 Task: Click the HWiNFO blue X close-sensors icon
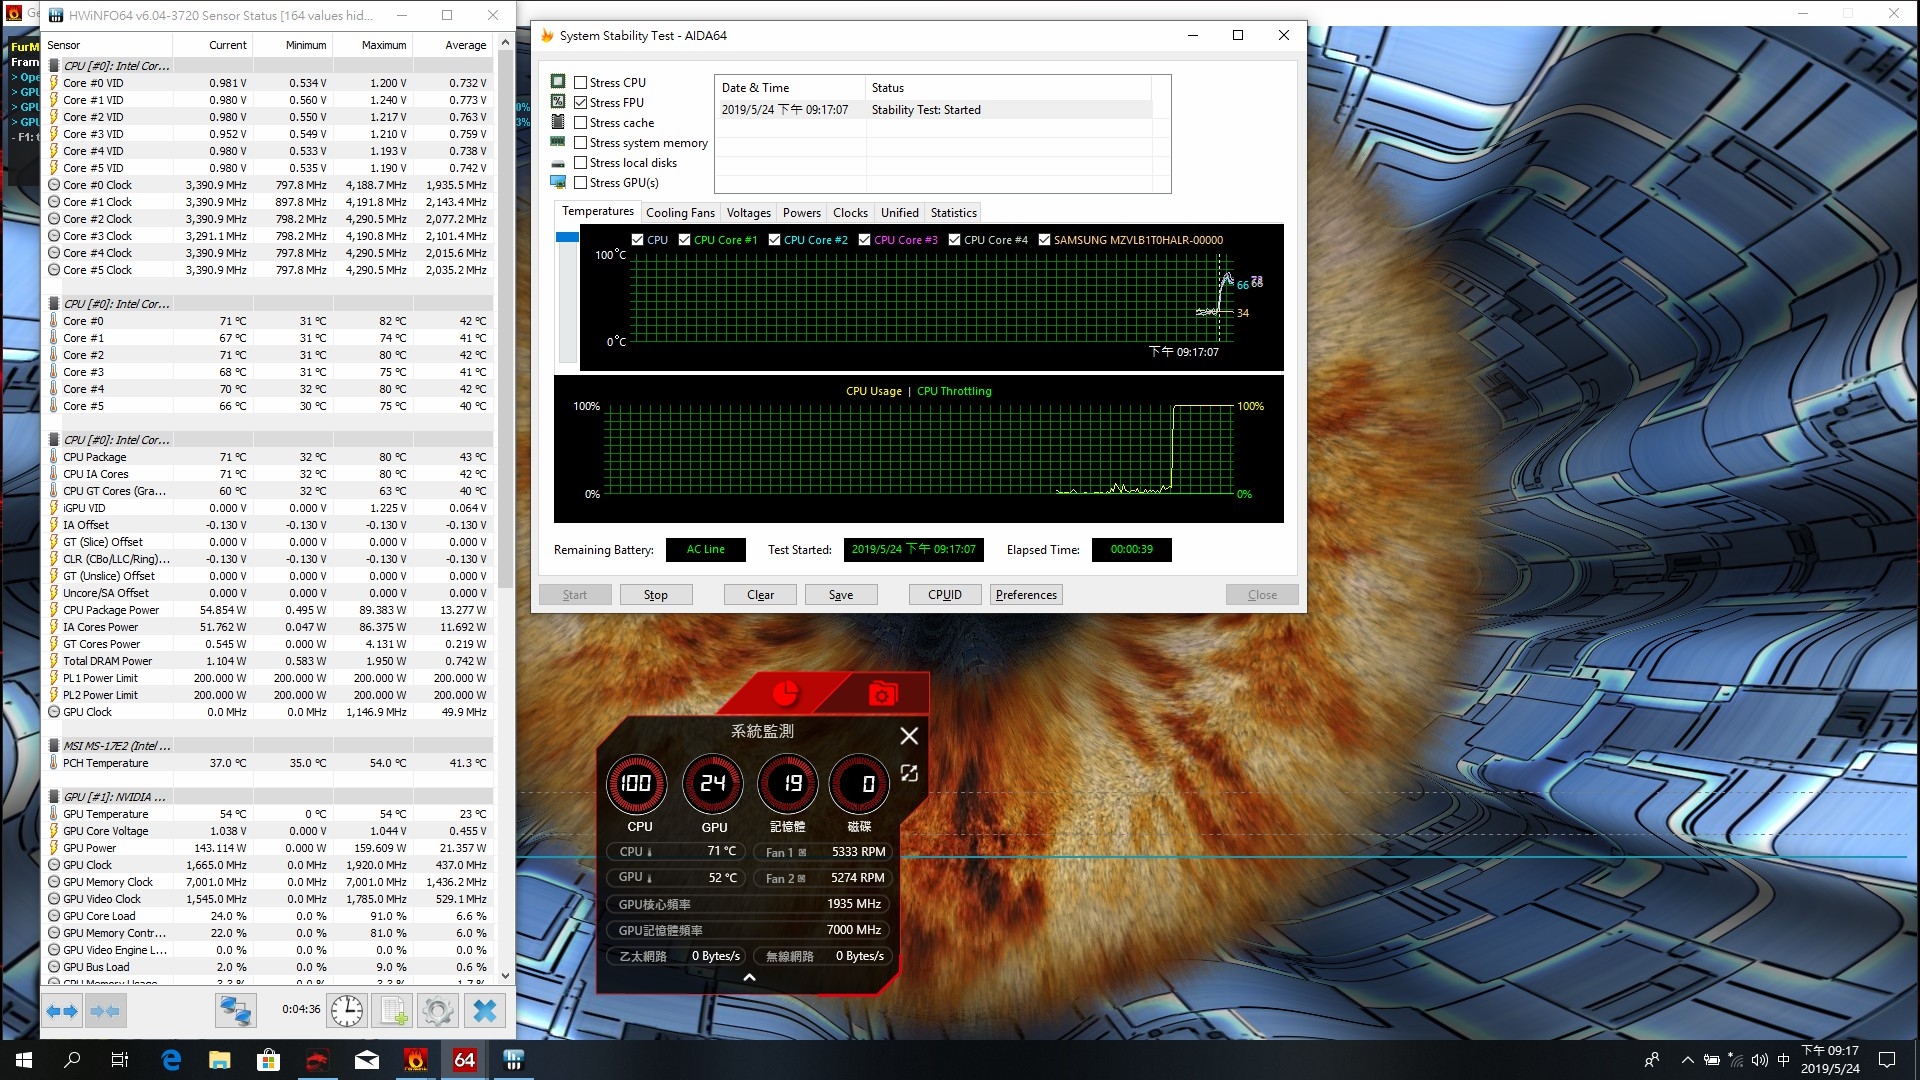pyautogui.click(x=485, y=1010)
